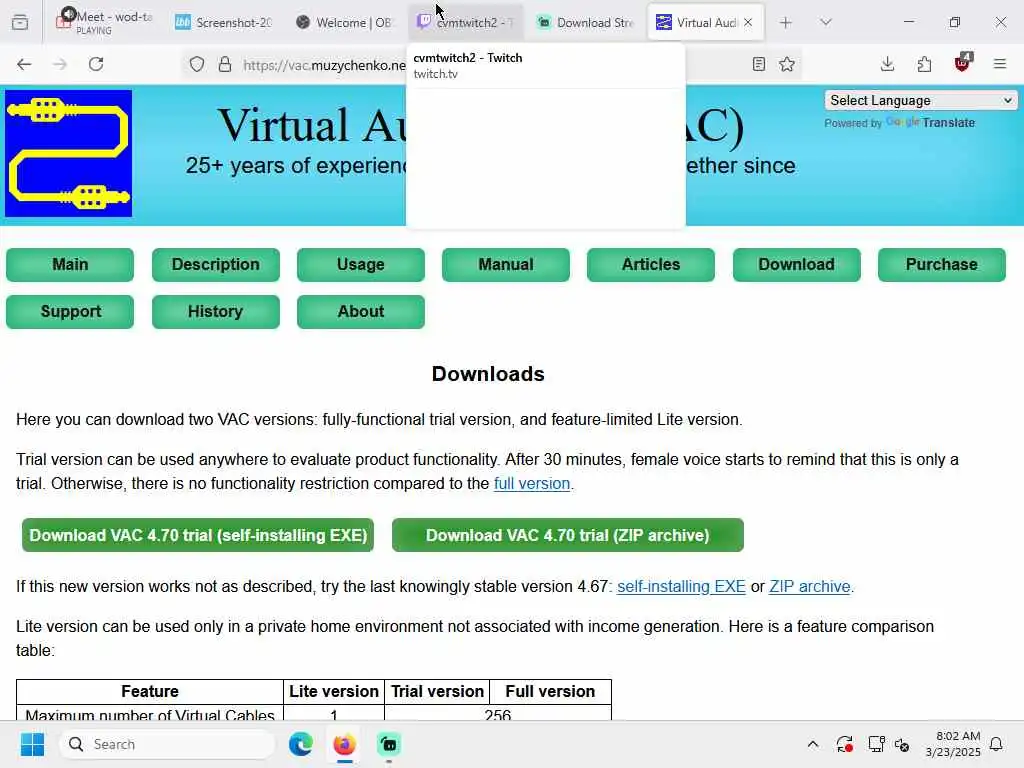Go to the Main page button

[70, 264]
